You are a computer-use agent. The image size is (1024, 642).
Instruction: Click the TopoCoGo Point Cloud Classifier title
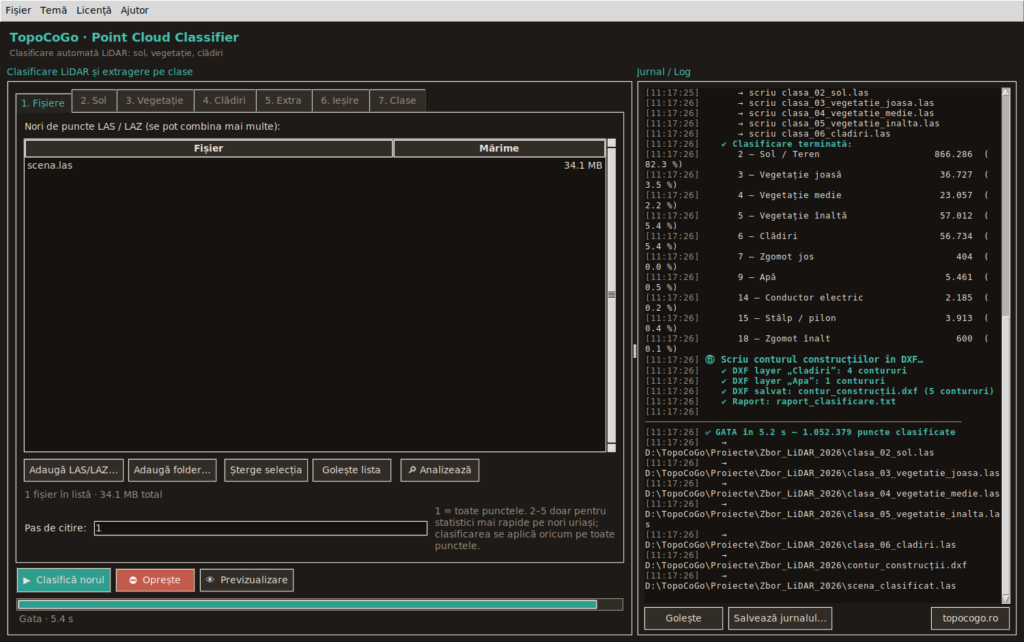pyautogui.click(x=124, y=37)
